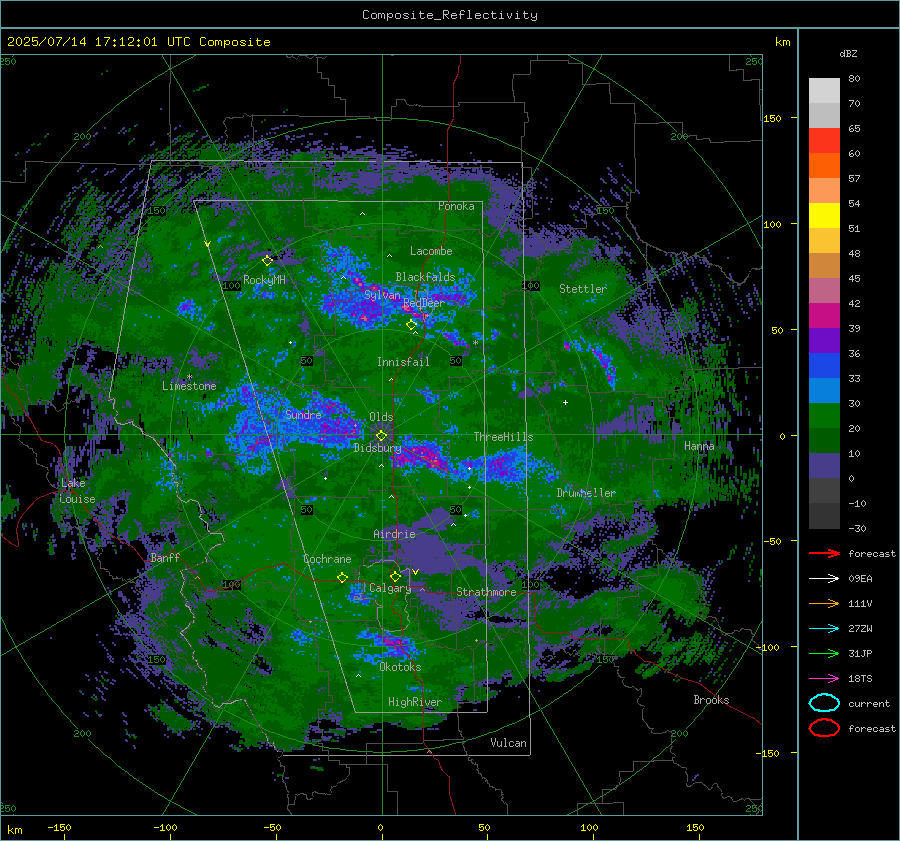
Task: Click the yellow diamond marker above Calgary
Action: [x=395, y=576]
